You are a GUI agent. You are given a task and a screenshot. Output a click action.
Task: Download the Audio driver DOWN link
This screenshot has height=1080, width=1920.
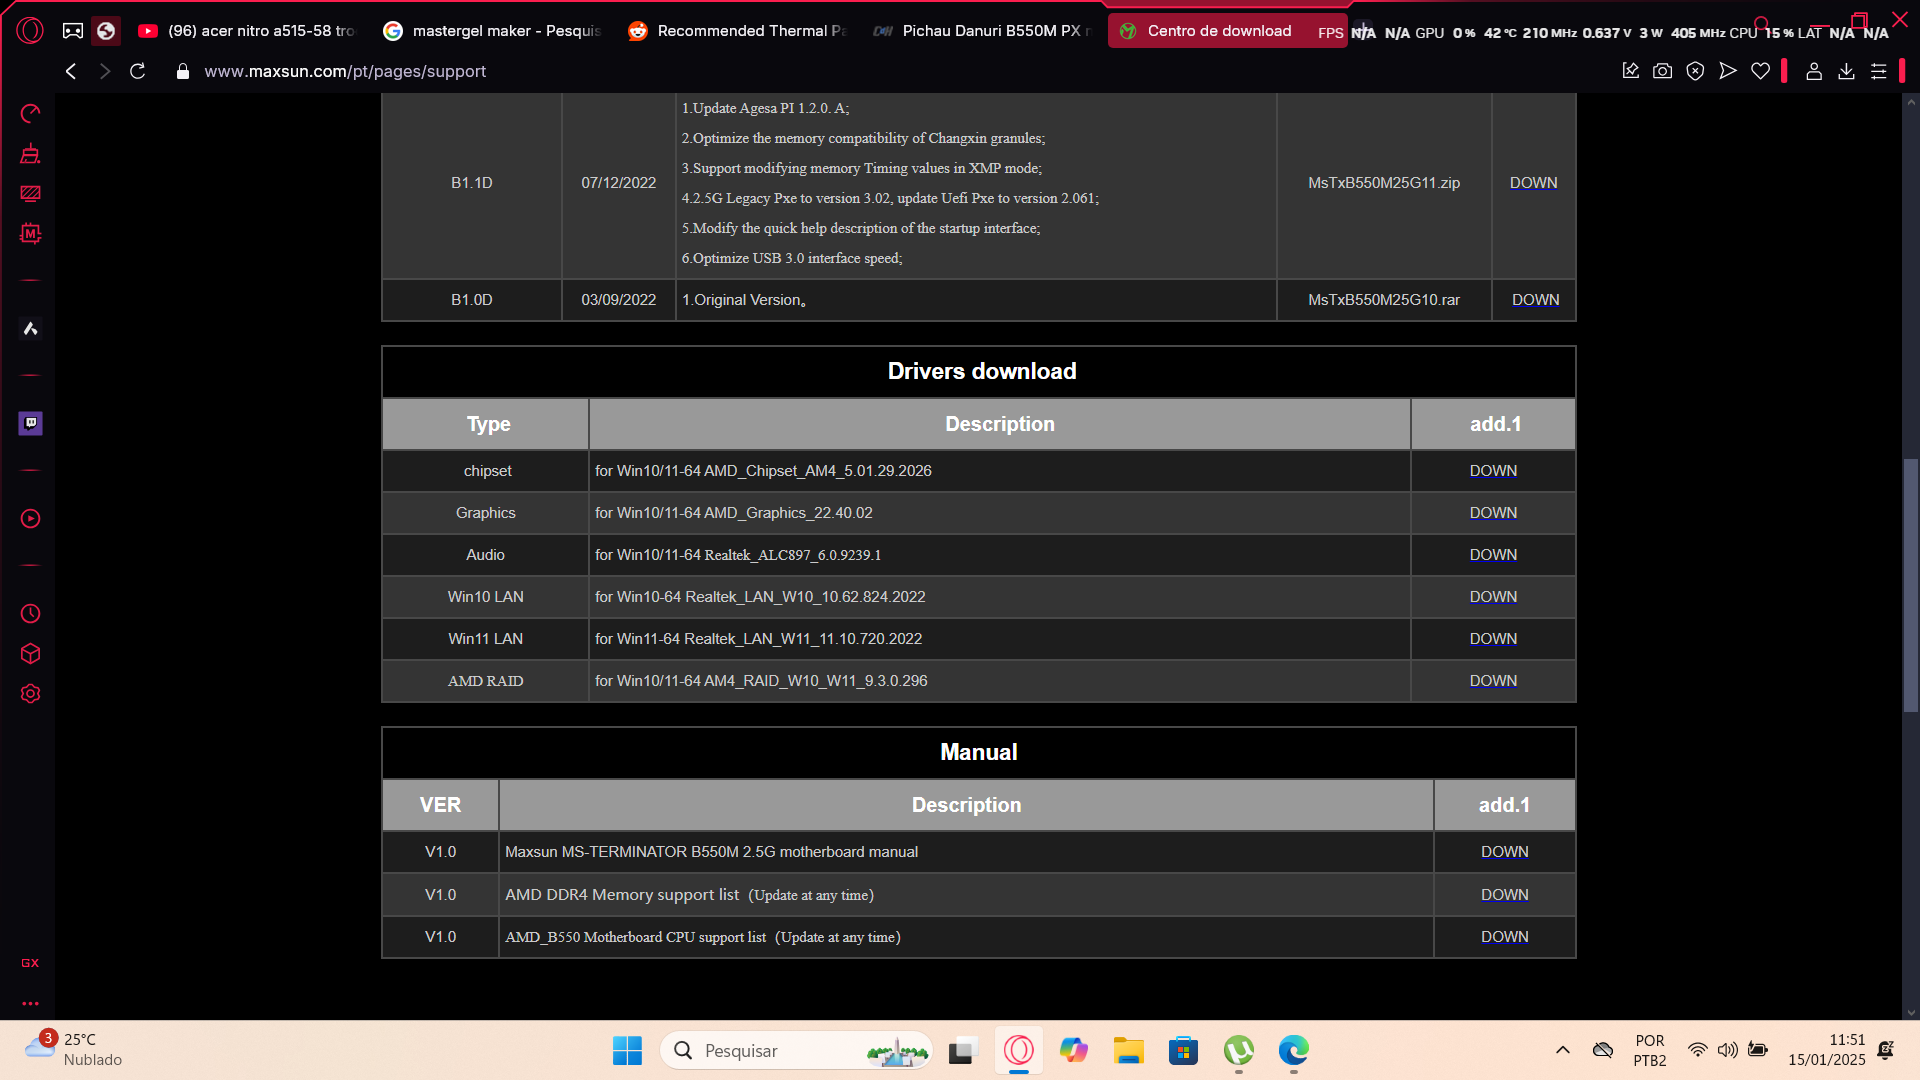(x=1493, y=555)
